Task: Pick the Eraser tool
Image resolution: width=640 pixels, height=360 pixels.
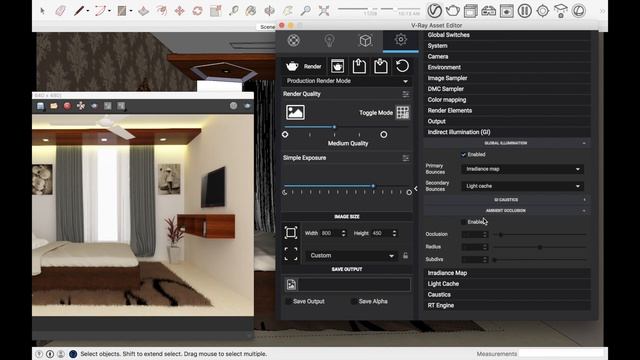Action: (60, 11)
